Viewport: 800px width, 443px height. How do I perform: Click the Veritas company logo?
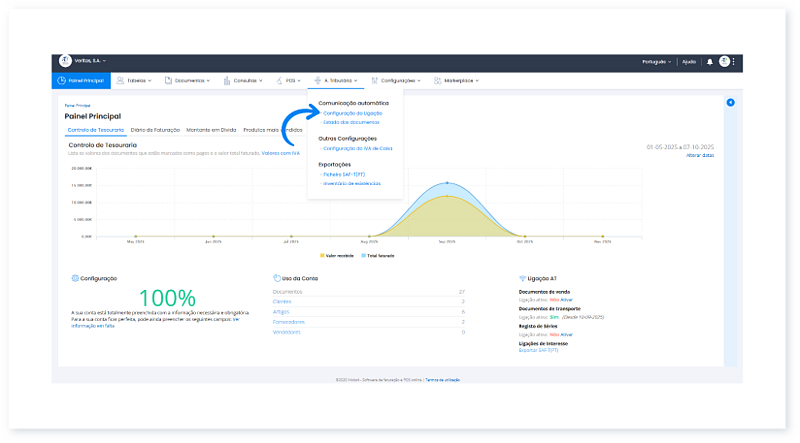(x=66, y=62)
